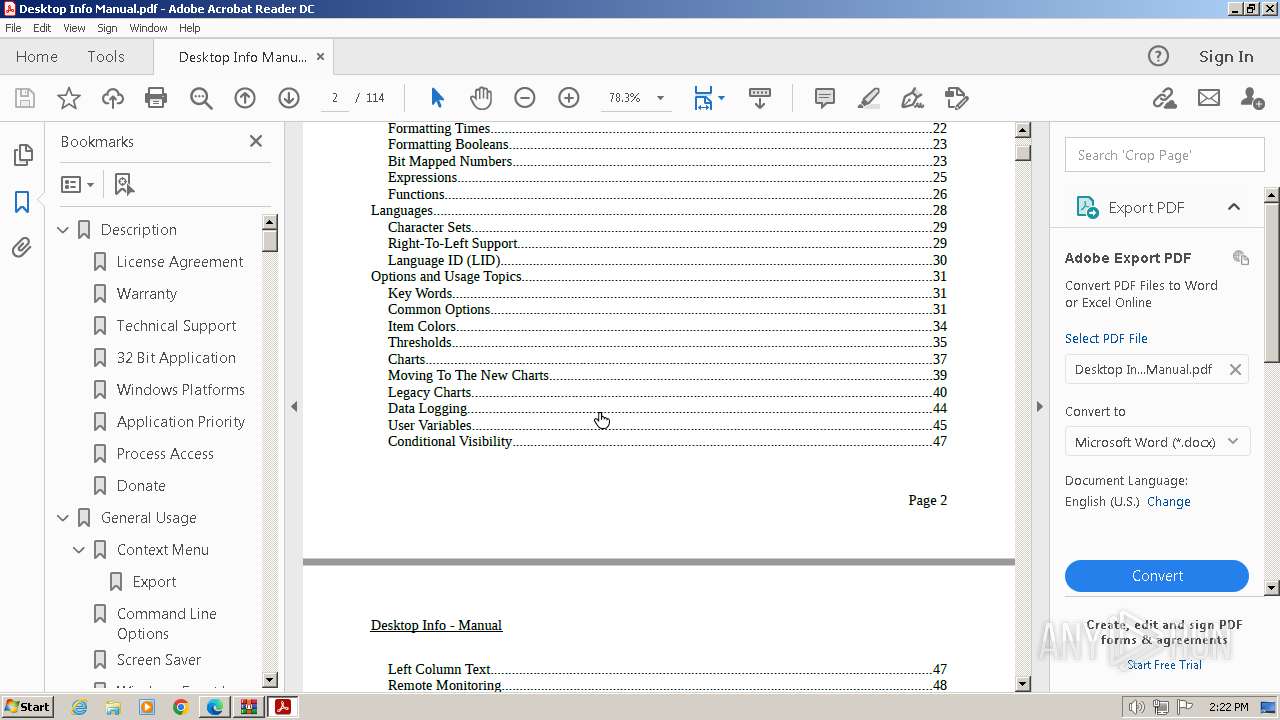Open the Windows Start menu
The height and width of the screenshot is (720, 1280).
tap(28, 706)
